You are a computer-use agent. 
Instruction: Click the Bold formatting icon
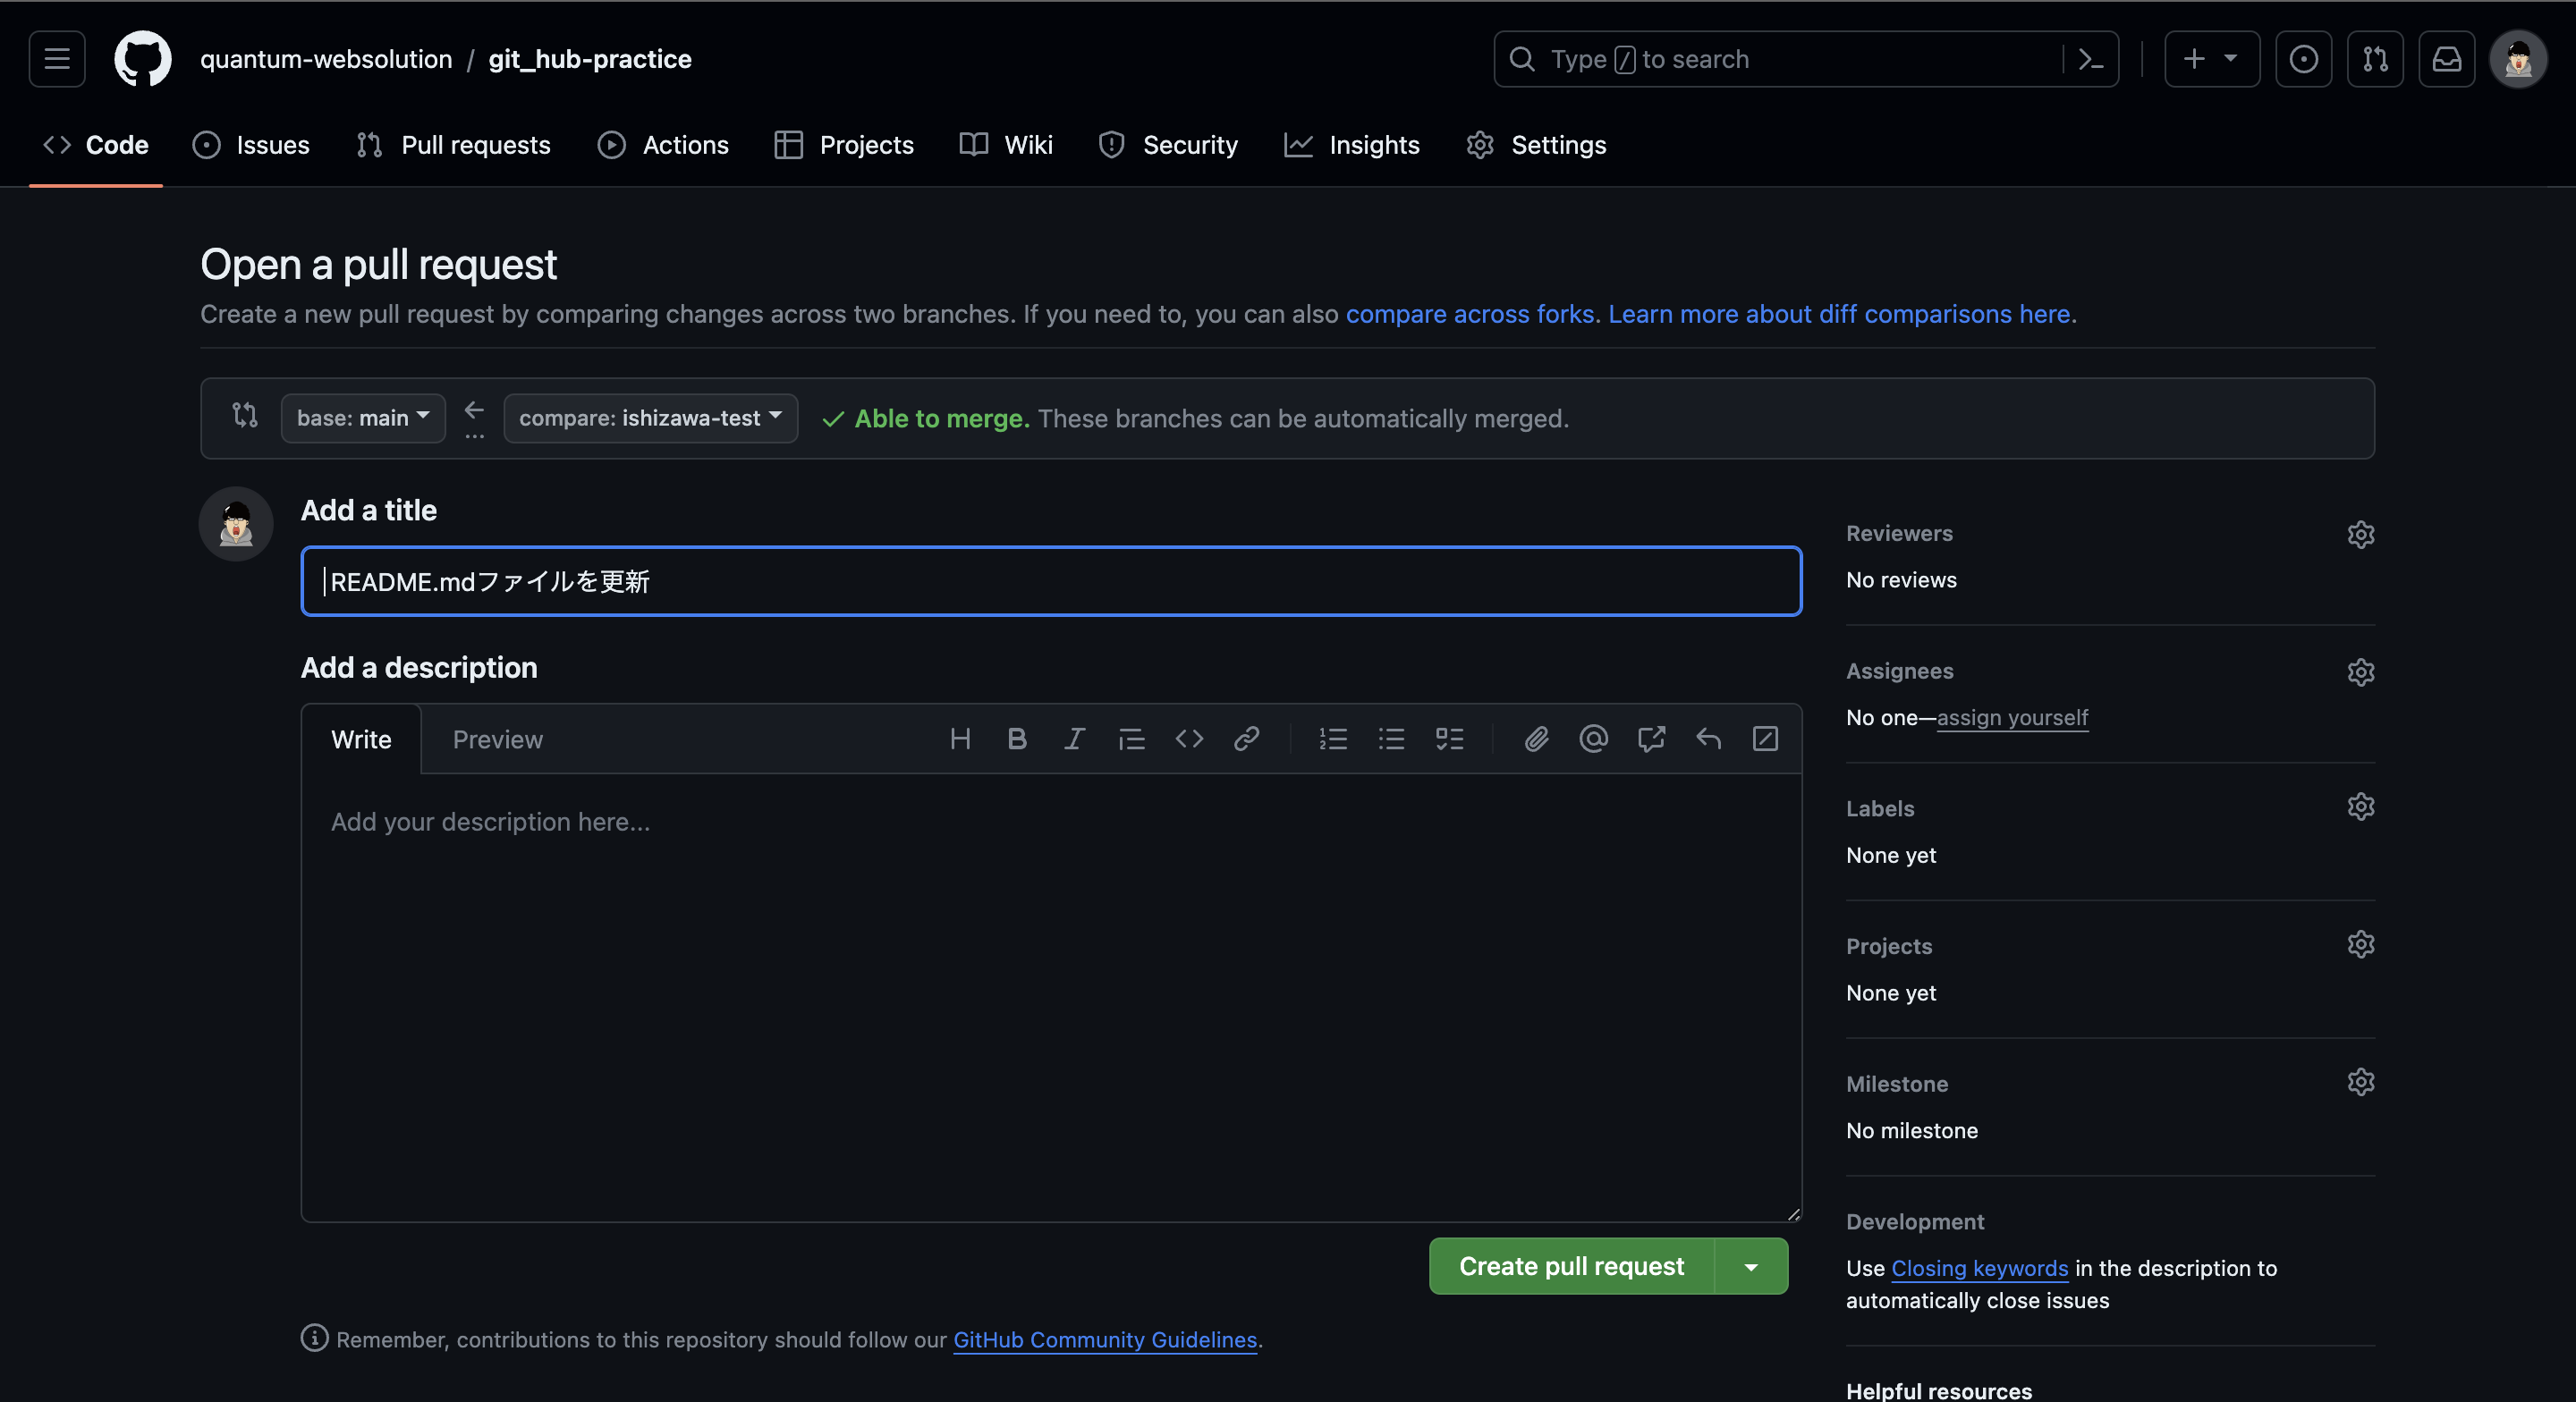pos(1017,739)
